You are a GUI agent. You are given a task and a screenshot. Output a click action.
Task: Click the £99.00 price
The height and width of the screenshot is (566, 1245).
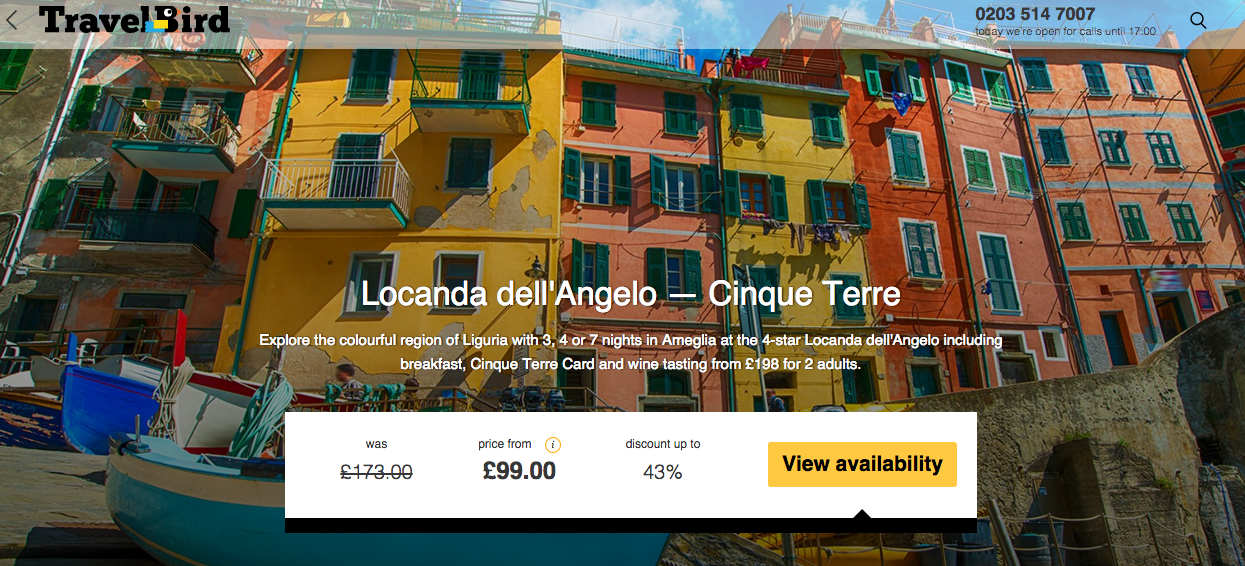click(519, 471)
